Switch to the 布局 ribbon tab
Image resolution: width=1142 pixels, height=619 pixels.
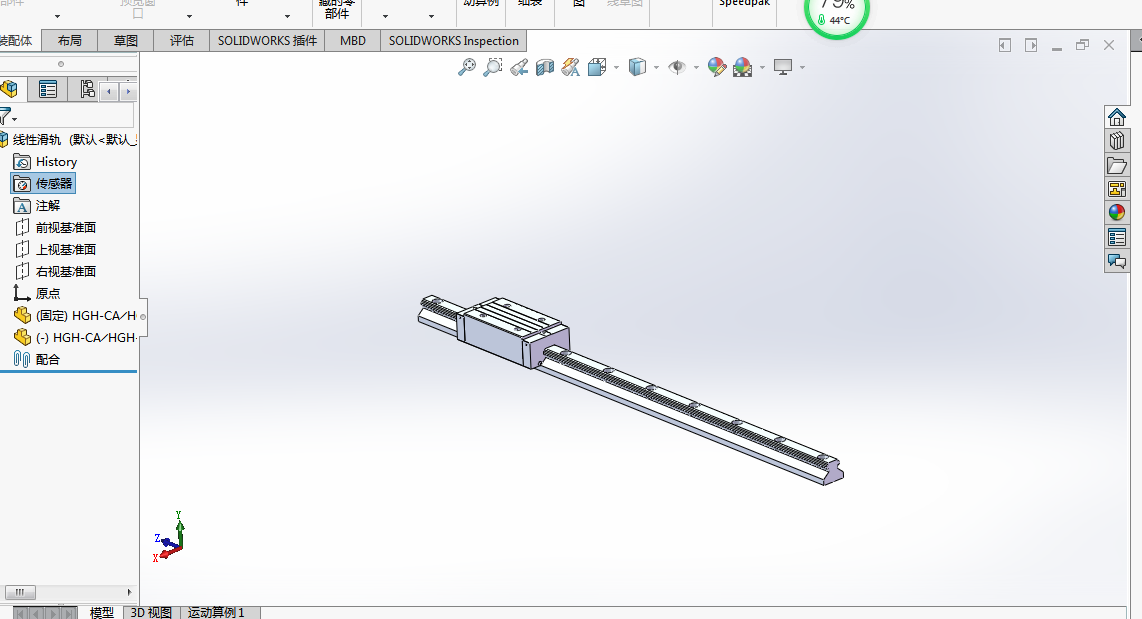point(69,41)
